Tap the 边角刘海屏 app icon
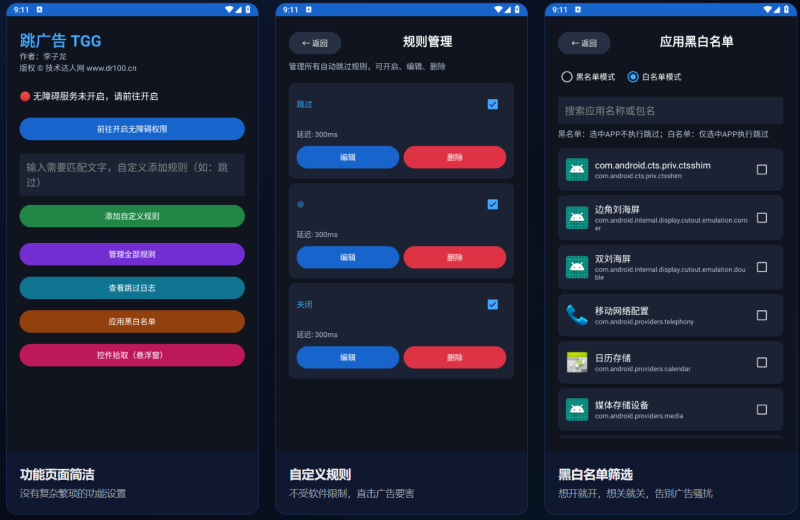Screen dimensions: 800x520 point(577,218)
